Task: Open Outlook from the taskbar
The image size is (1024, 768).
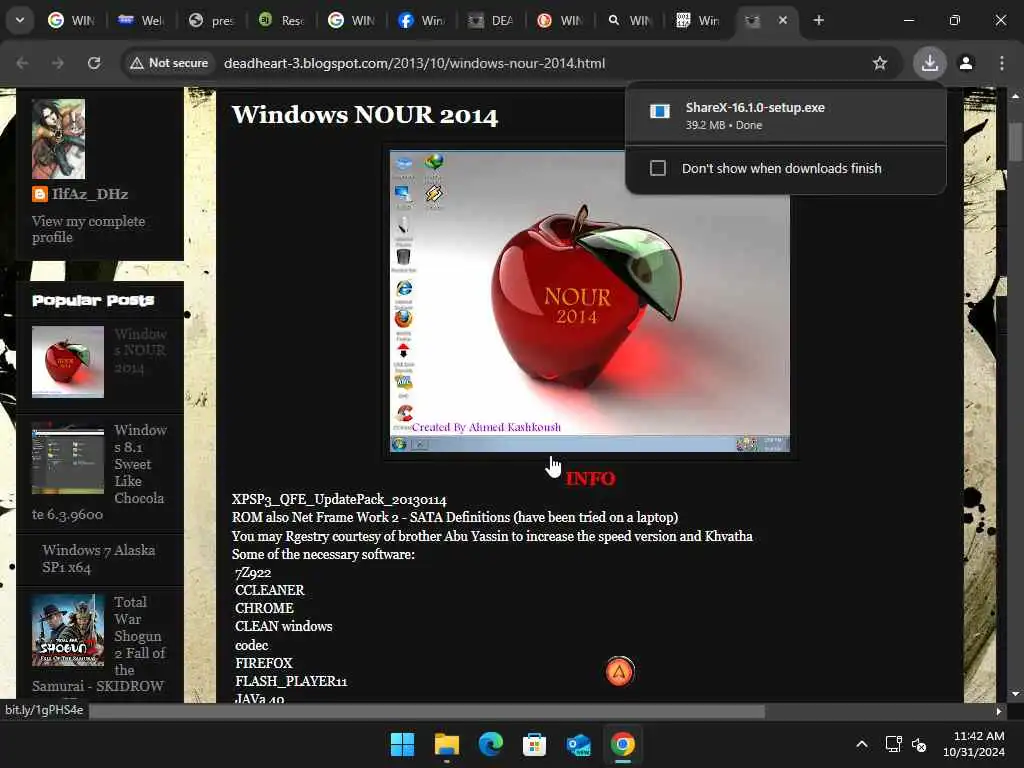Action: click(579, 744)
